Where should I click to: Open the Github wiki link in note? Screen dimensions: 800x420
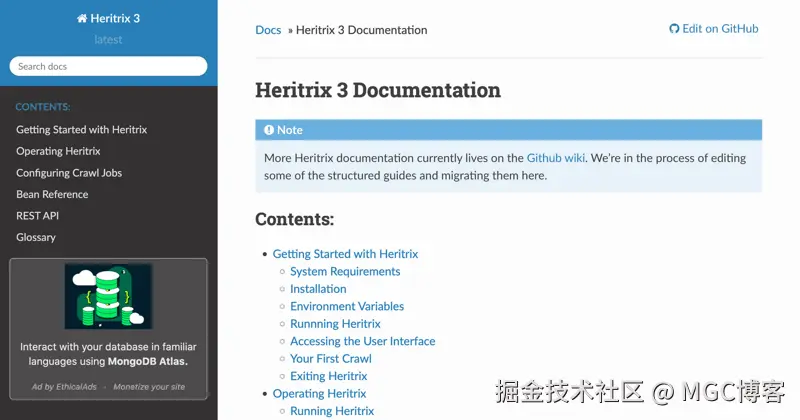point(556,158)
